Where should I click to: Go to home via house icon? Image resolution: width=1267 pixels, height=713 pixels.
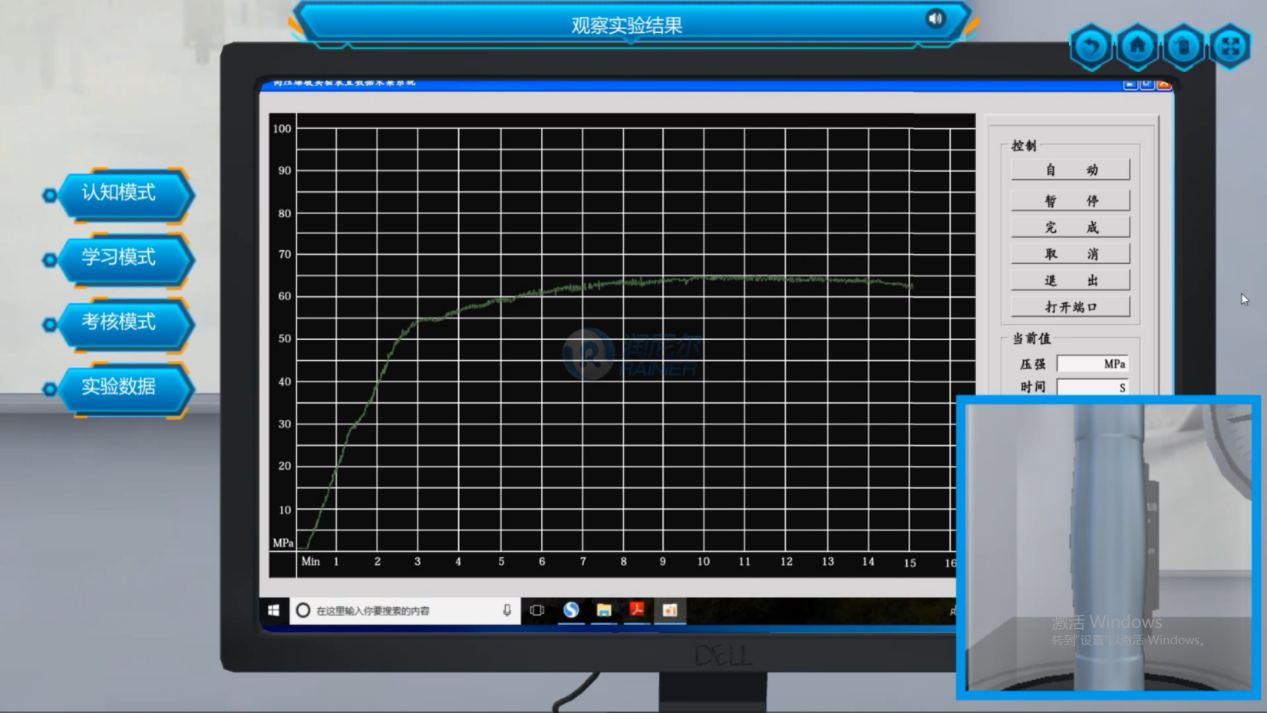(1137, 46)
